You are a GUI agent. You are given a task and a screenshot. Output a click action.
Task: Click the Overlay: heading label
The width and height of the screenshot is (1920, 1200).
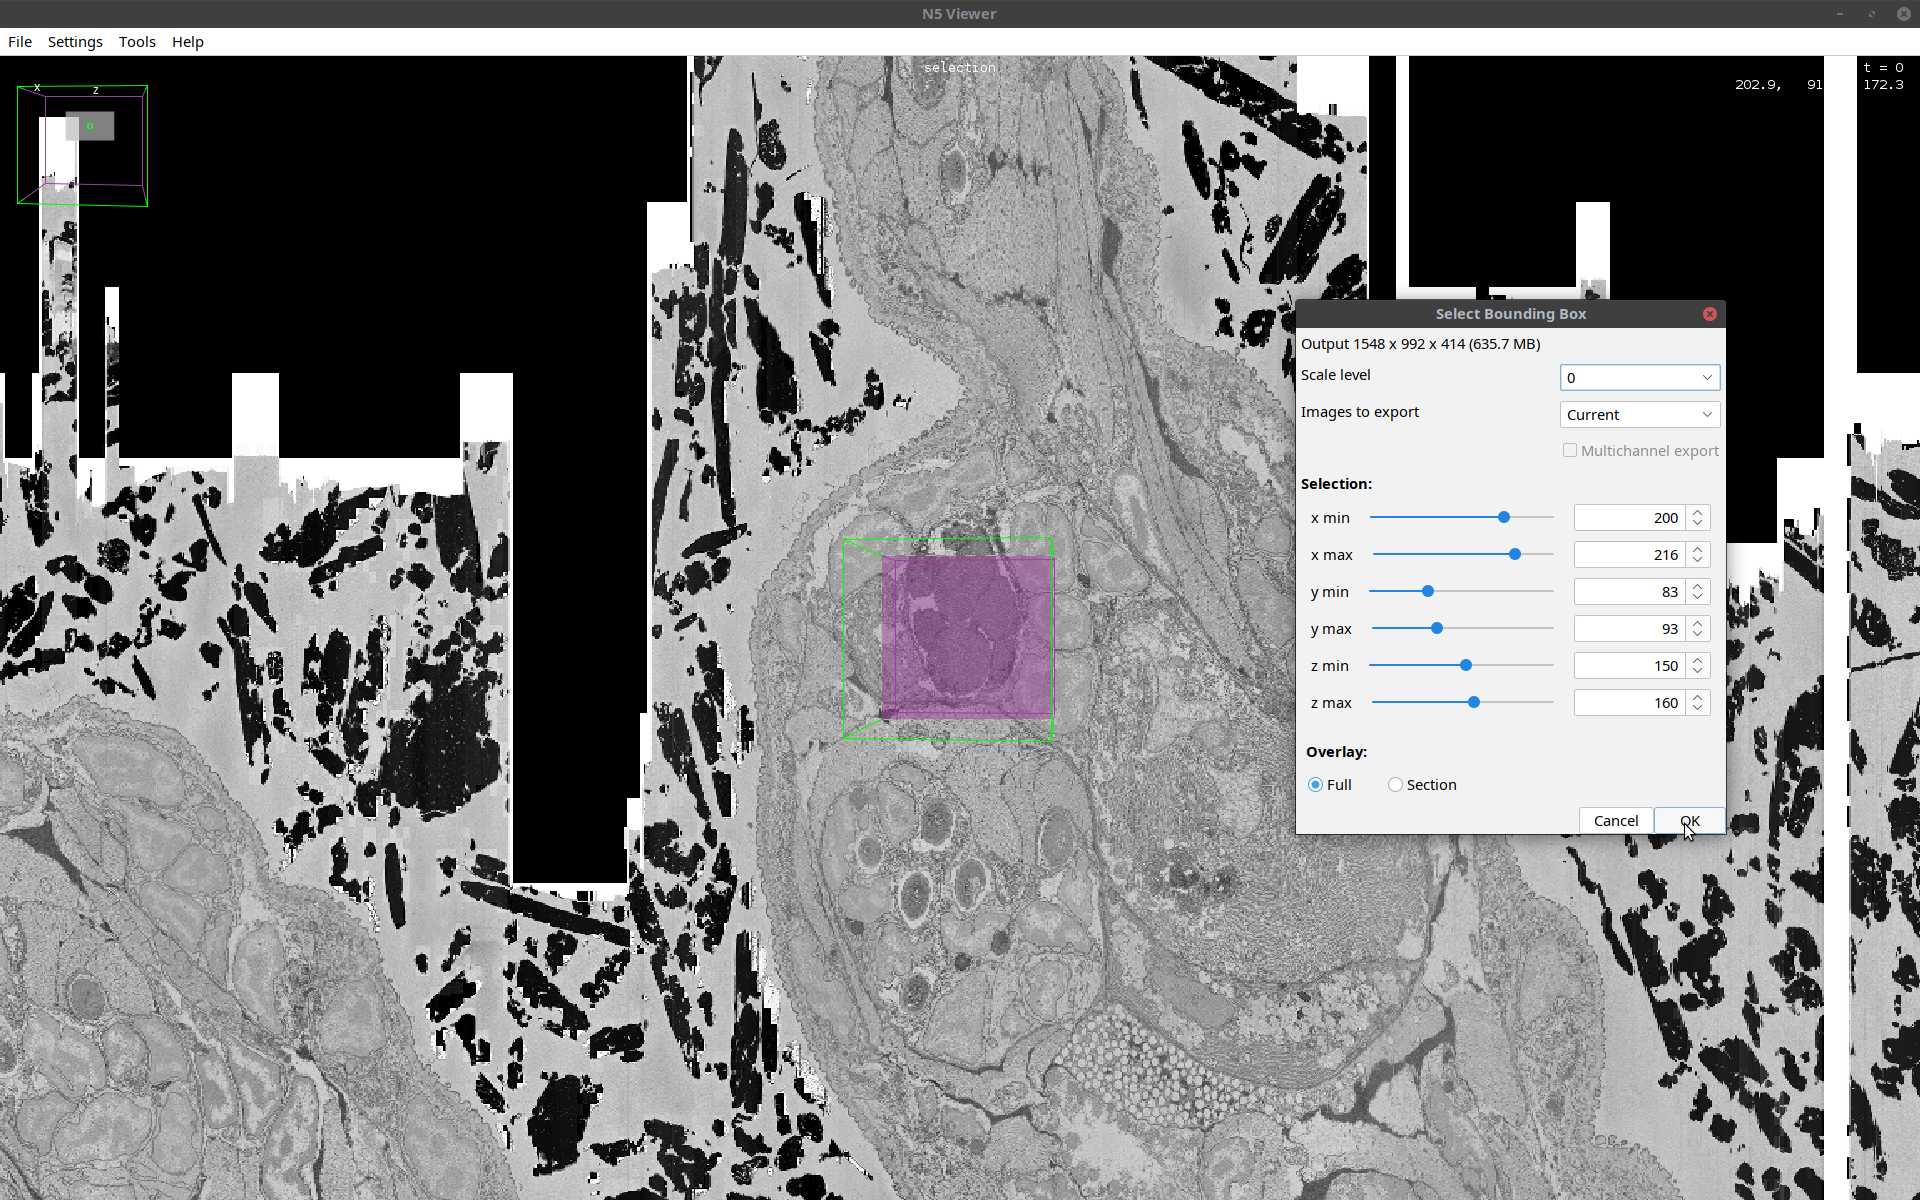[x=1336, y=752]
